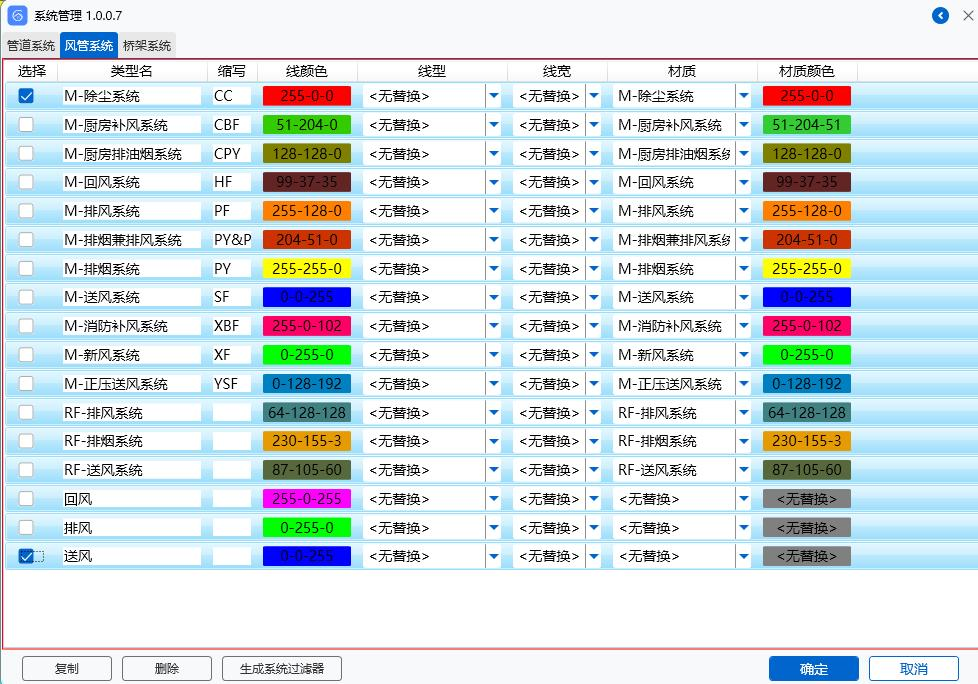Click the 复制 button
Image resolution: width=978 pixels, height=684 pixels.
66,669
